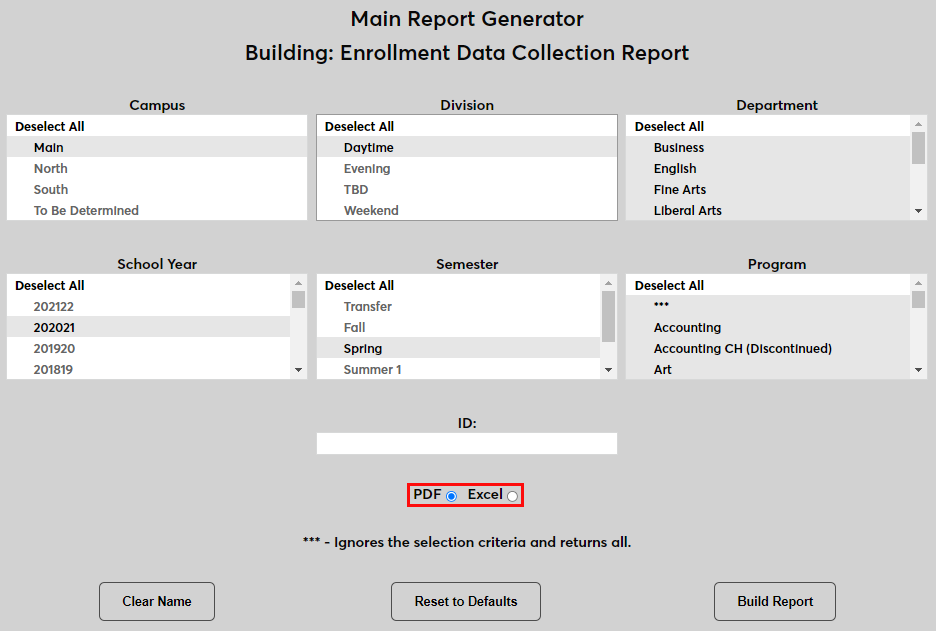The width and height of the screenshot is (936, 631).
Task: Click the School Year list scroll up arrow
Action: point(298,283)
